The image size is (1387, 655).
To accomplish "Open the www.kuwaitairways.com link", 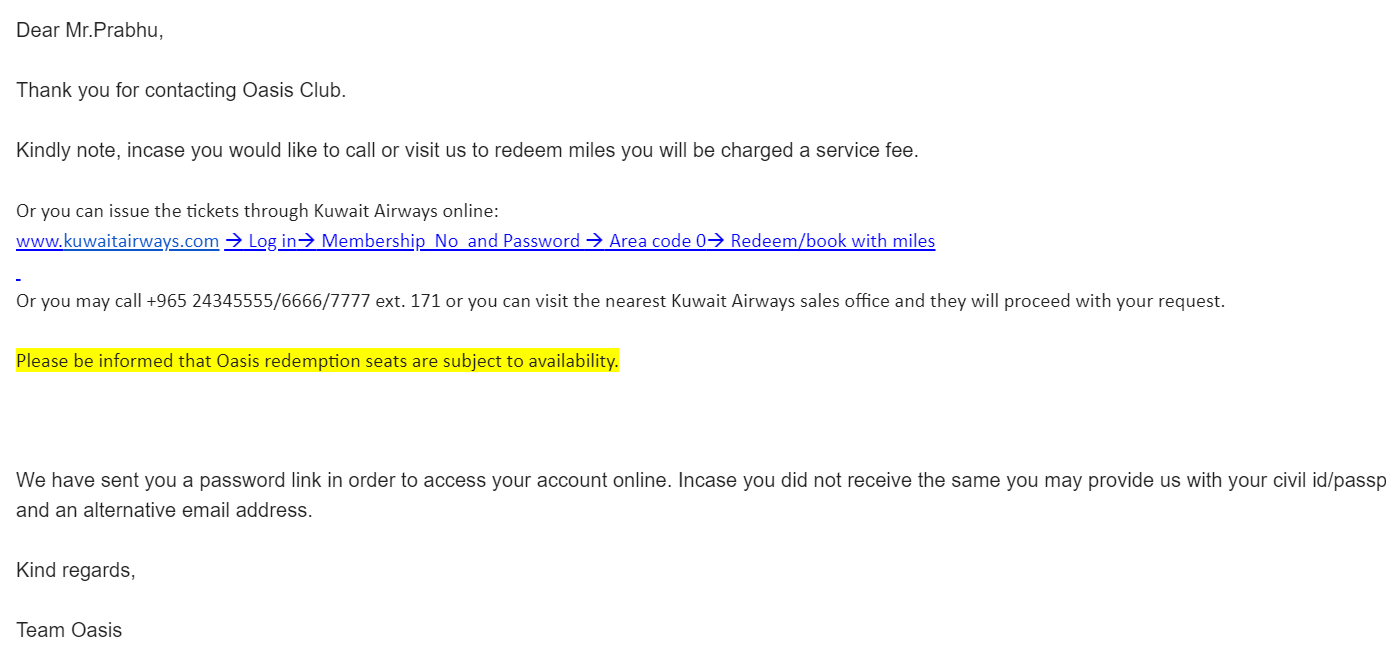I will tap(117, 241).
